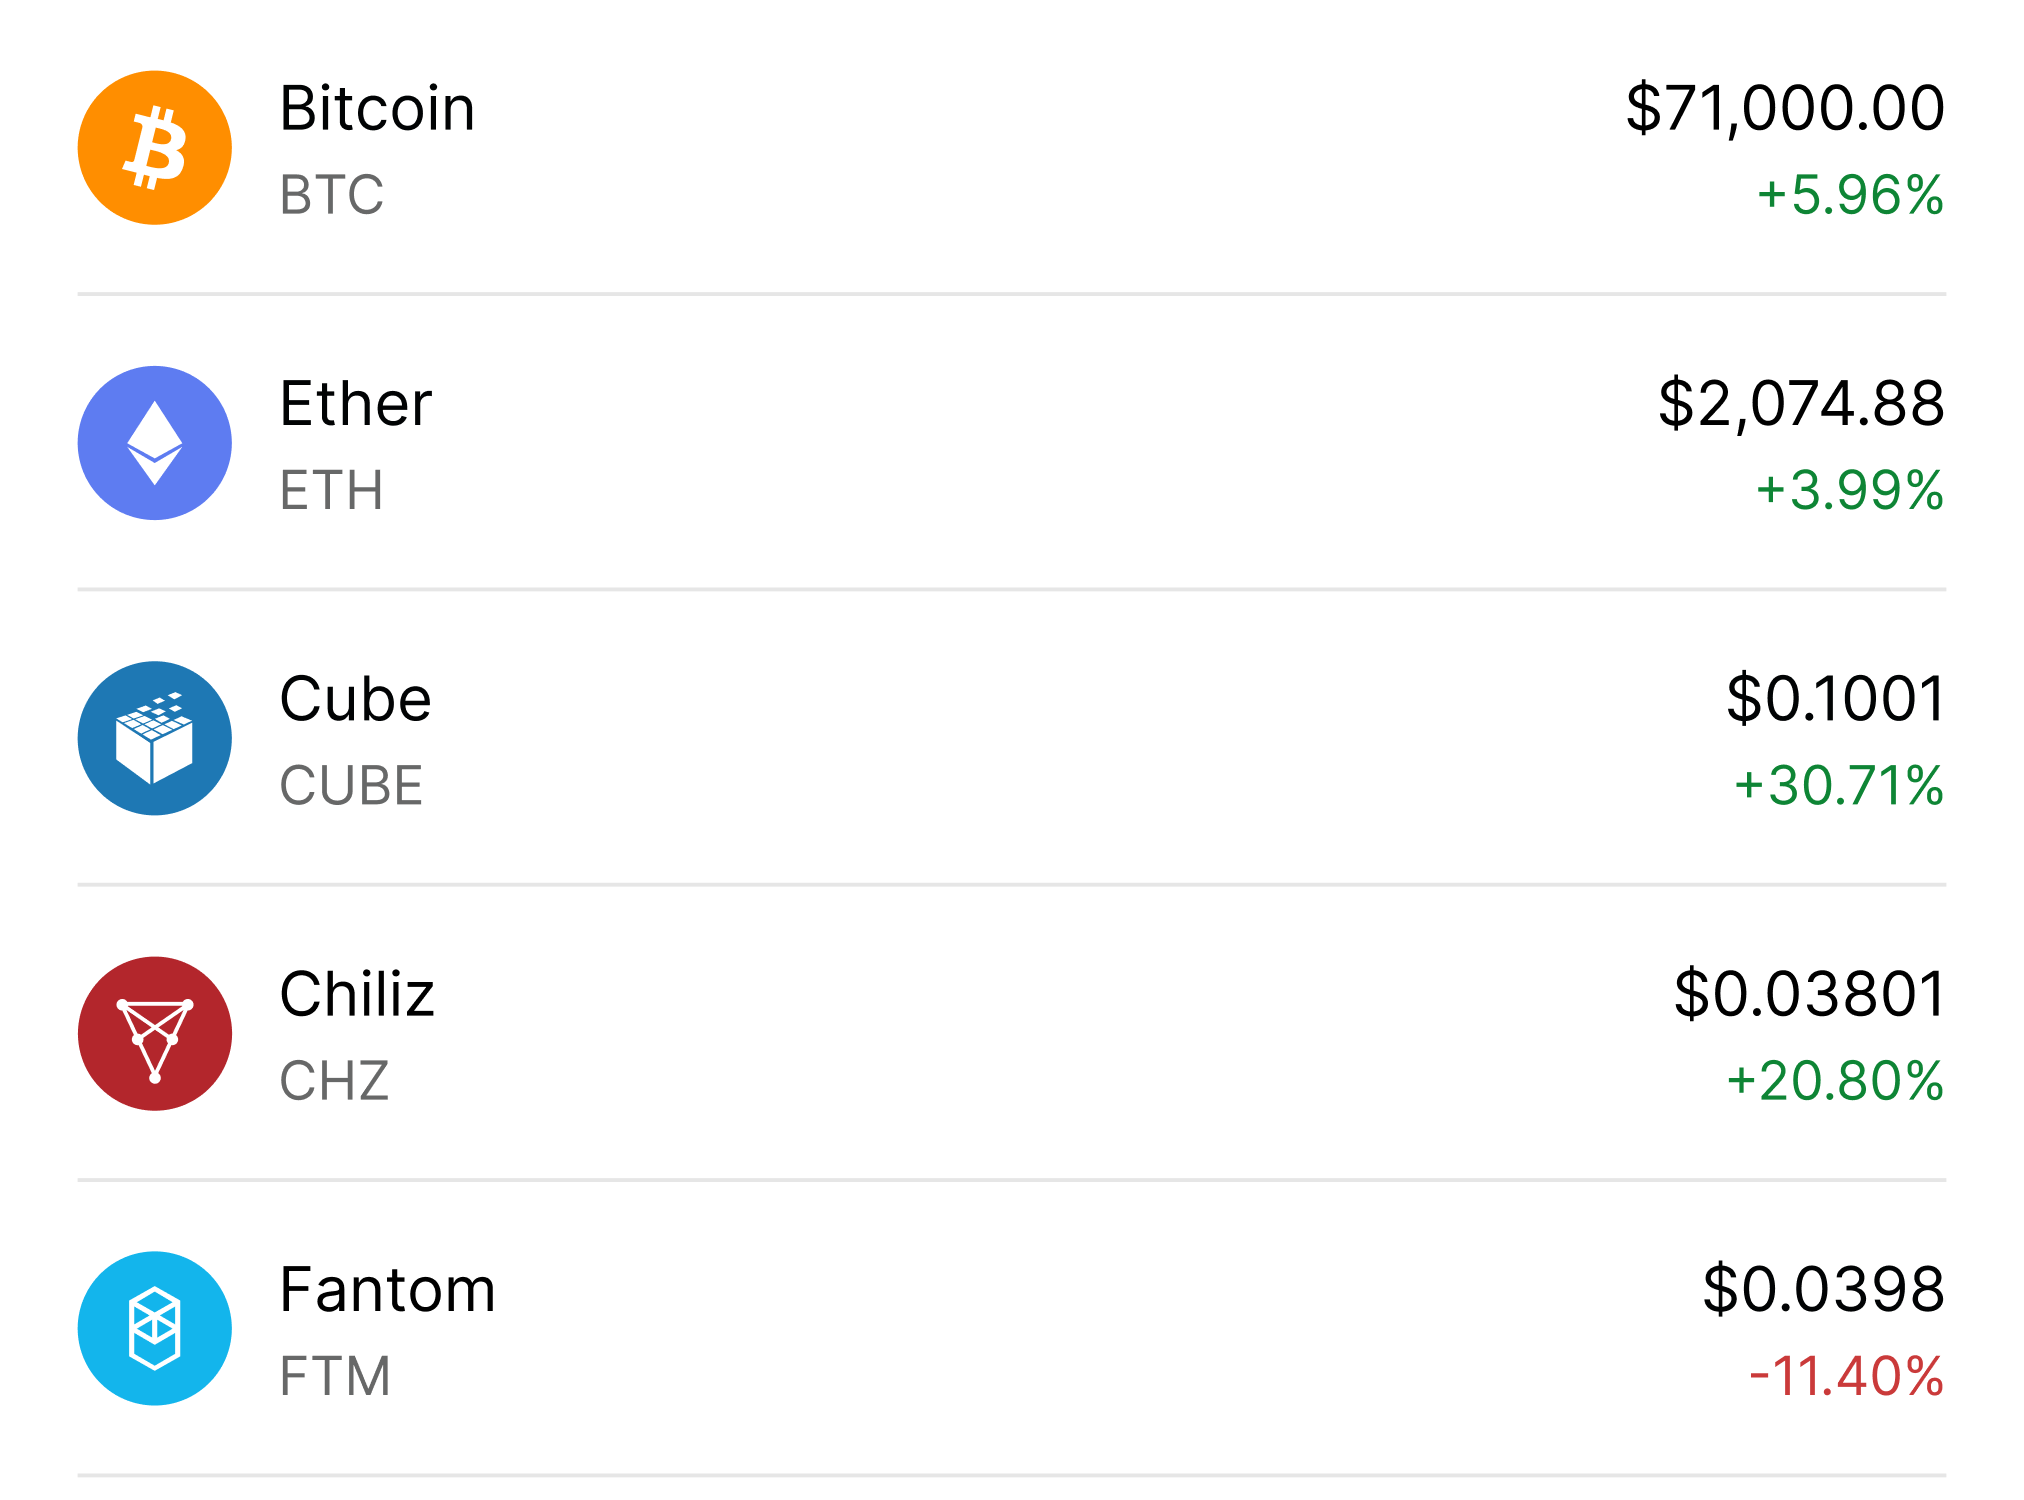
Task: Click the light-blue Fantom logo icon
Action: coord(155,1328)
